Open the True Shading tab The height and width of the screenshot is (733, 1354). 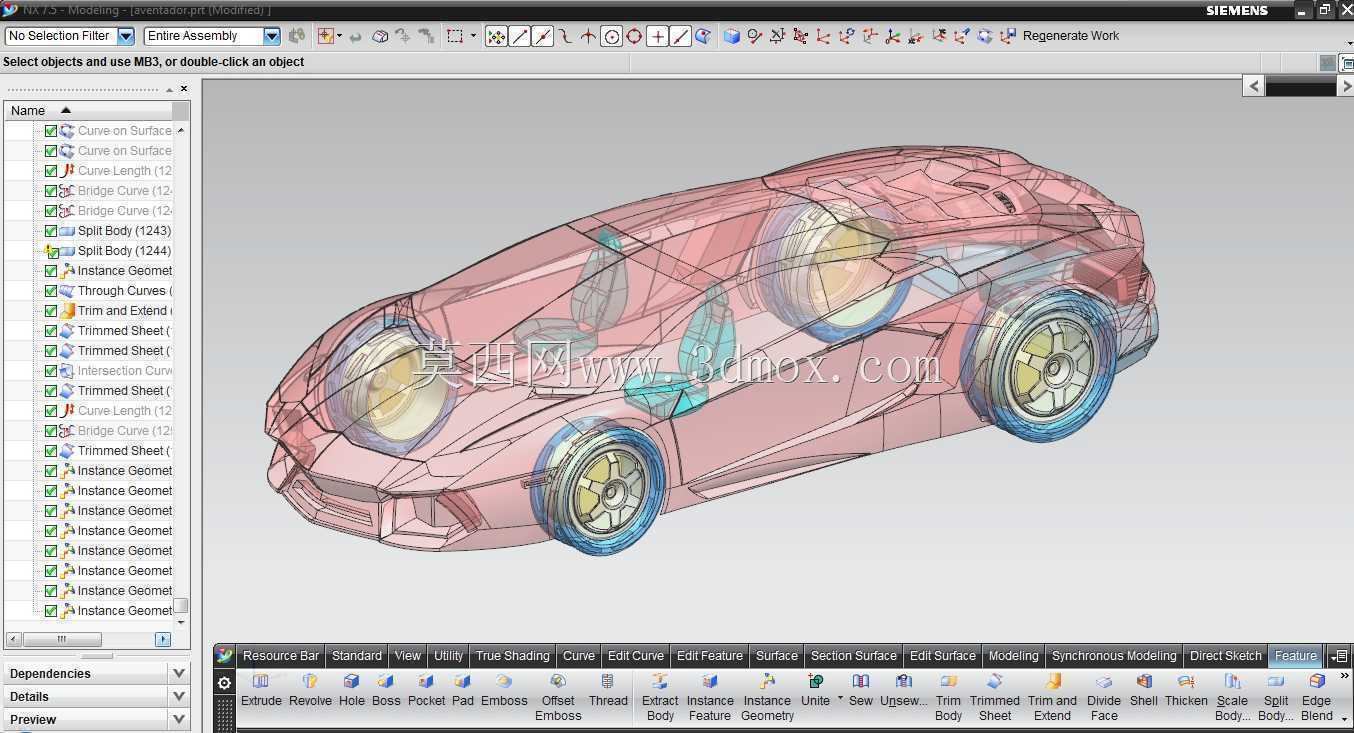click(513, 656)
